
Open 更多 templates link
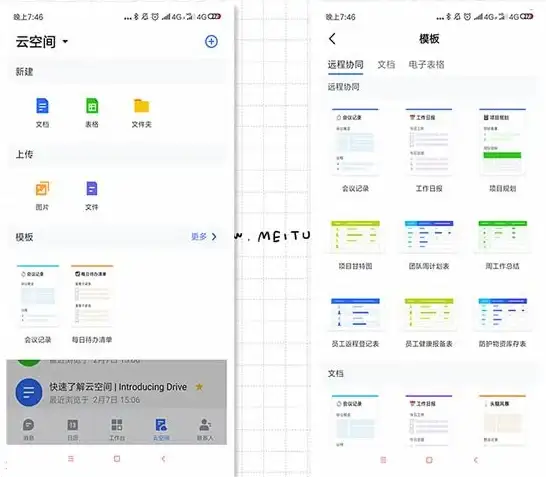click(x=199, y=237)
